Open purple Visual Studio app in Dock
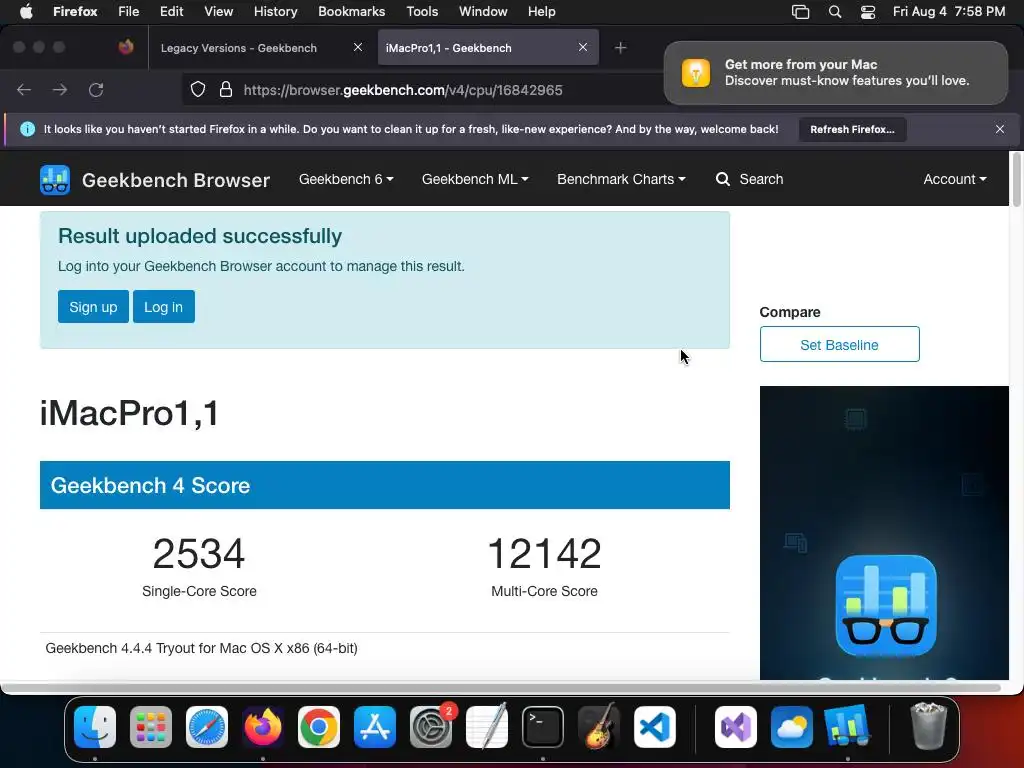 [x=736, y=727]
